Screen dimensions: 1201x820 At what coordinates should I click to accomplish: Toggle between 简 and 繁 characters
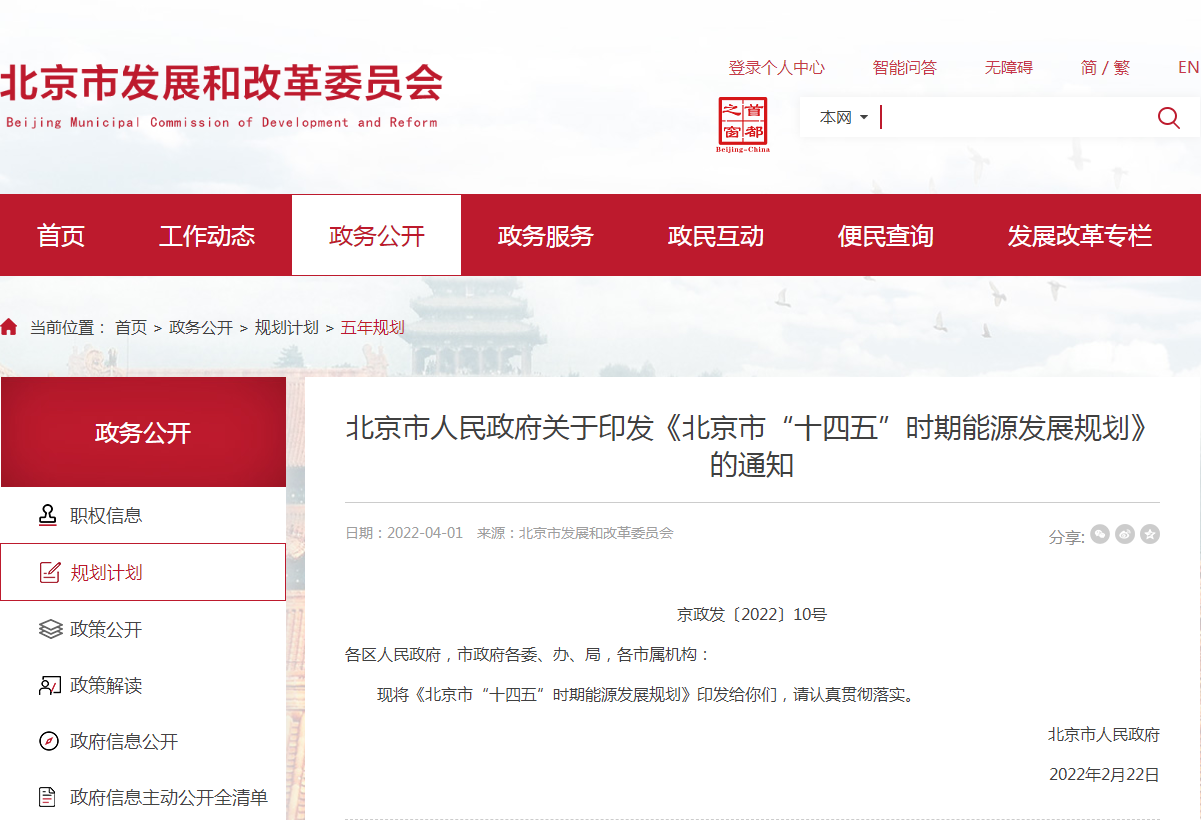pos(1105,67)
